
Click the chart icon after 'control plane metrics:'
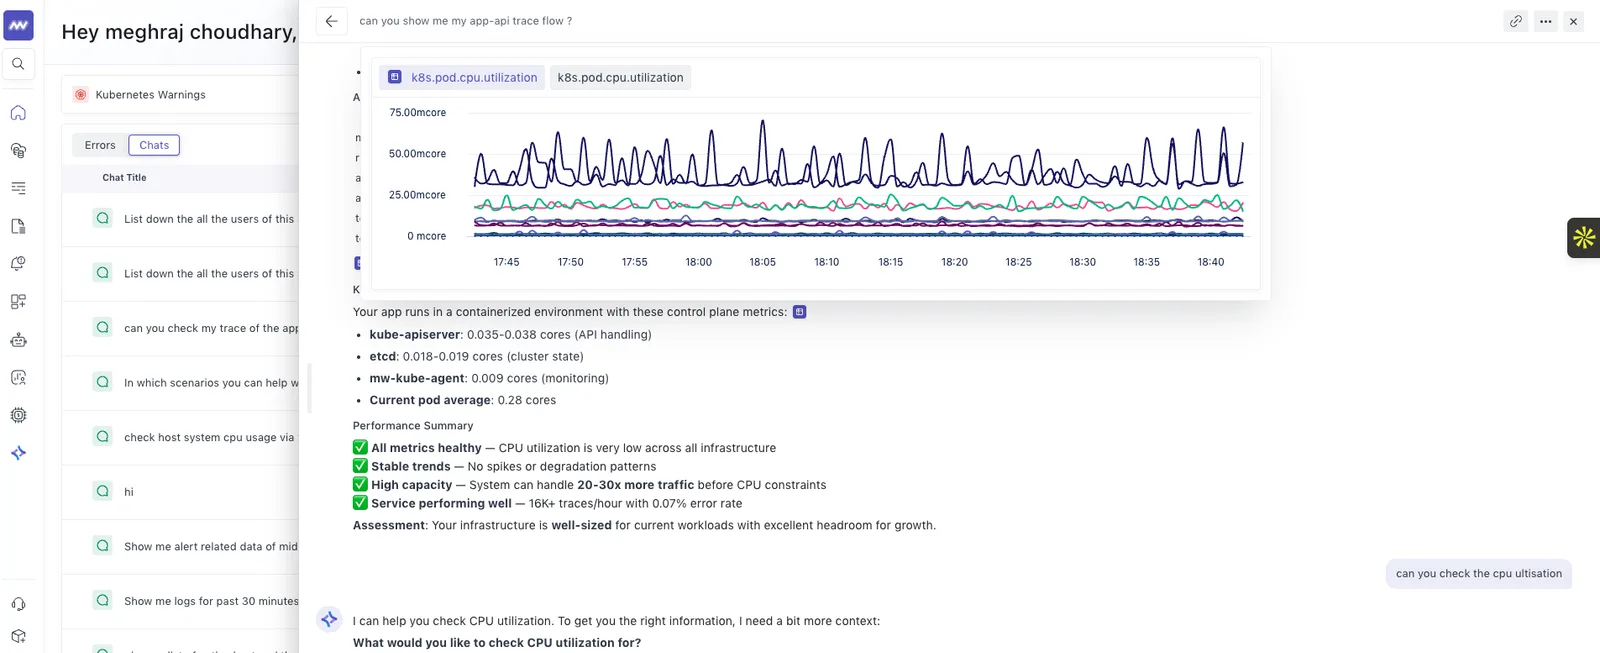click(799, 312)
